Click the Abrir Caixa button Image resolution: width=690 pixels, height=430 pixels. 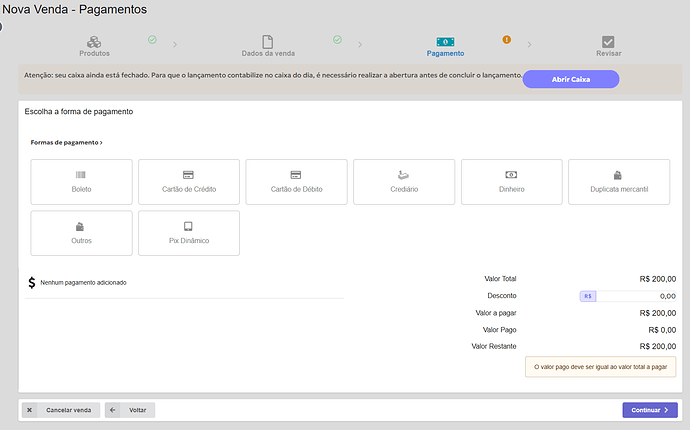click(571, 79)
